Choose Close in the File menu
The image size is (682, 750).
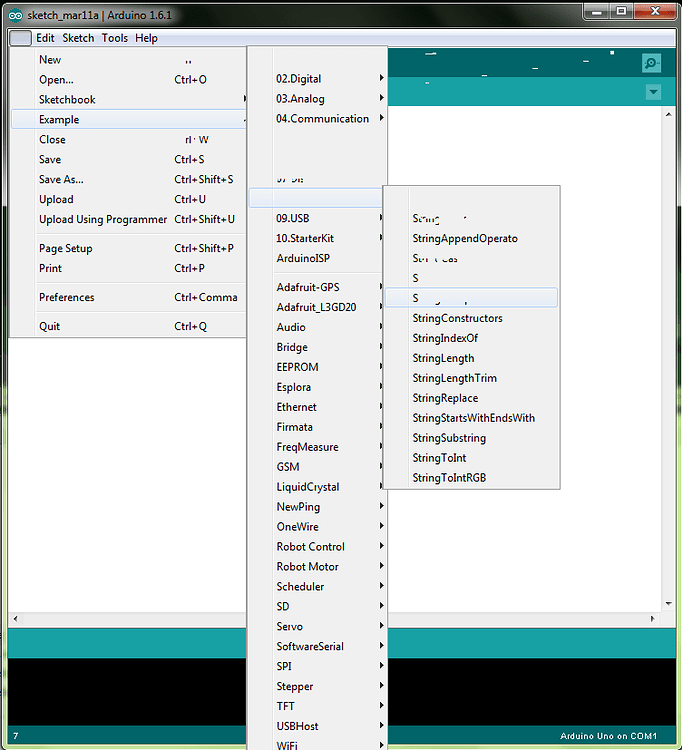coord(128,140)
